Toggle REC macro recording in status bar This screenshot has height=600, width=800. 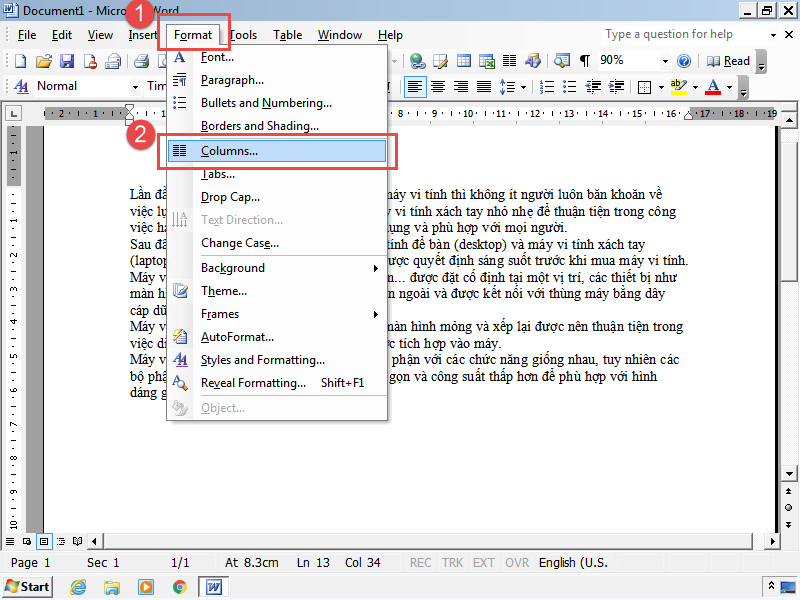[420, 563]
